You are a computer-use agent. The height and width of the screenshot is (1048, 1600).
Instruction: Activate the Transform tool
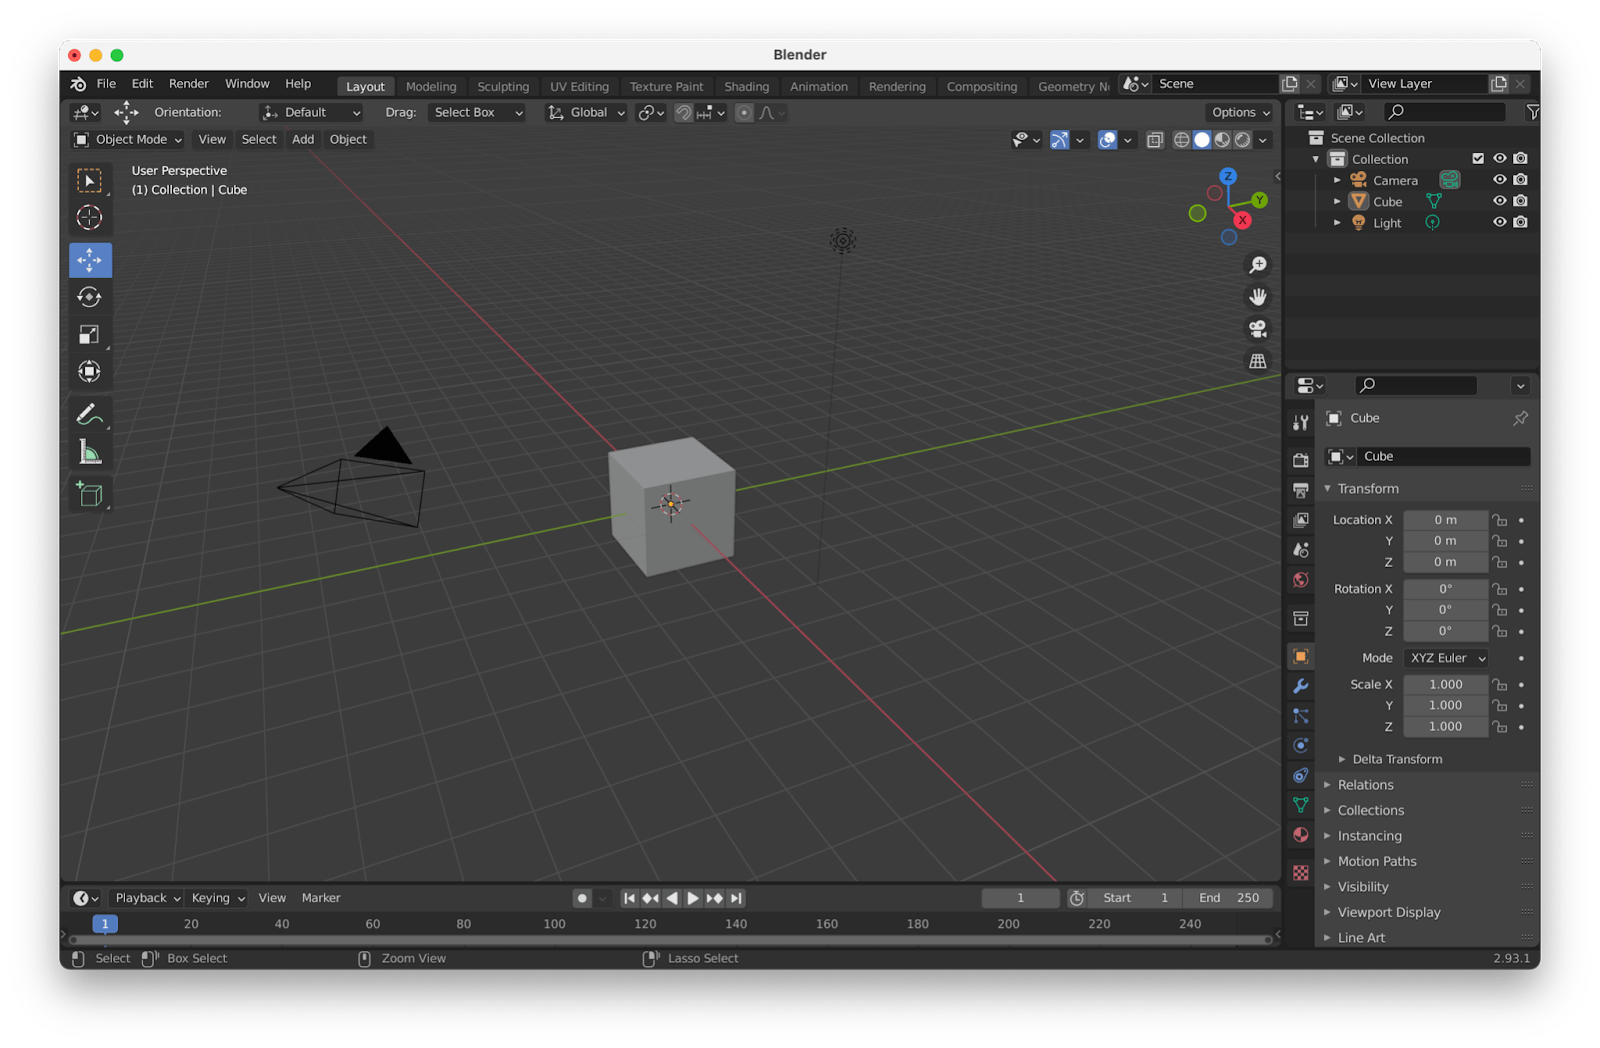pyautogui.click(x=90, y=371)
